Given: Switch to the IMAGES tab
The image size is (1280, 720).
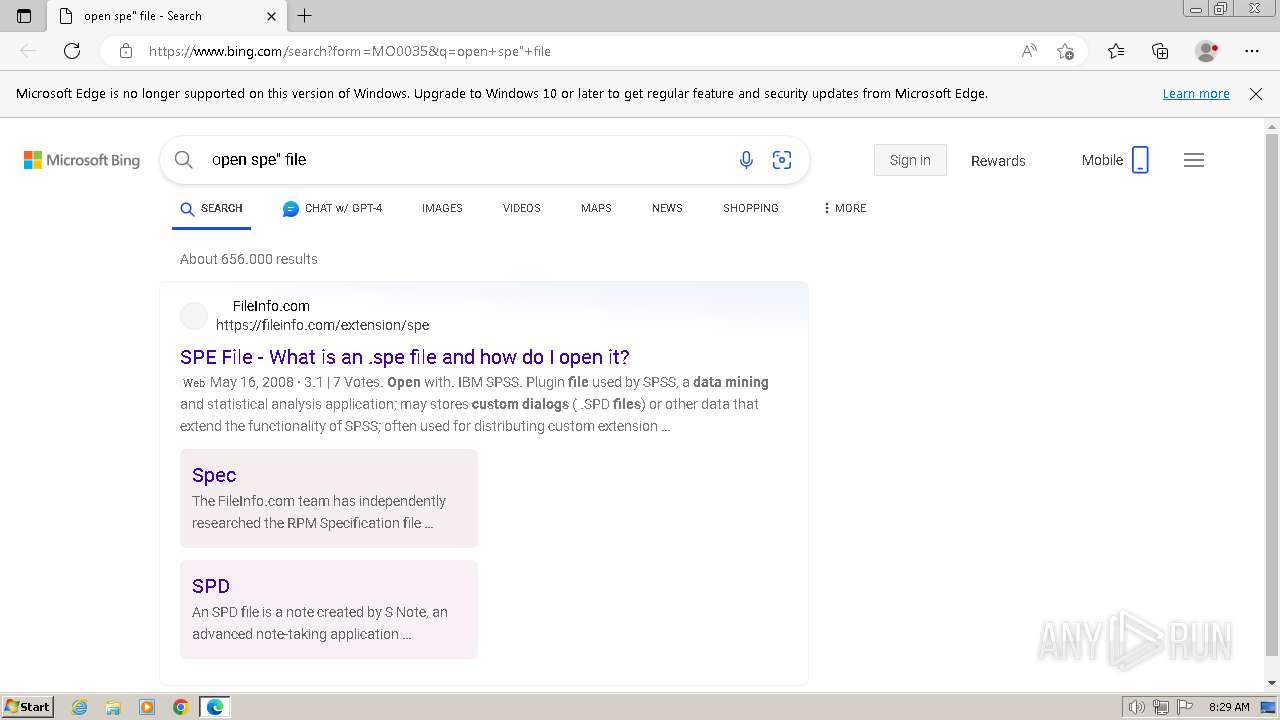Looking at the screenshot, I should tap(442, 208).
